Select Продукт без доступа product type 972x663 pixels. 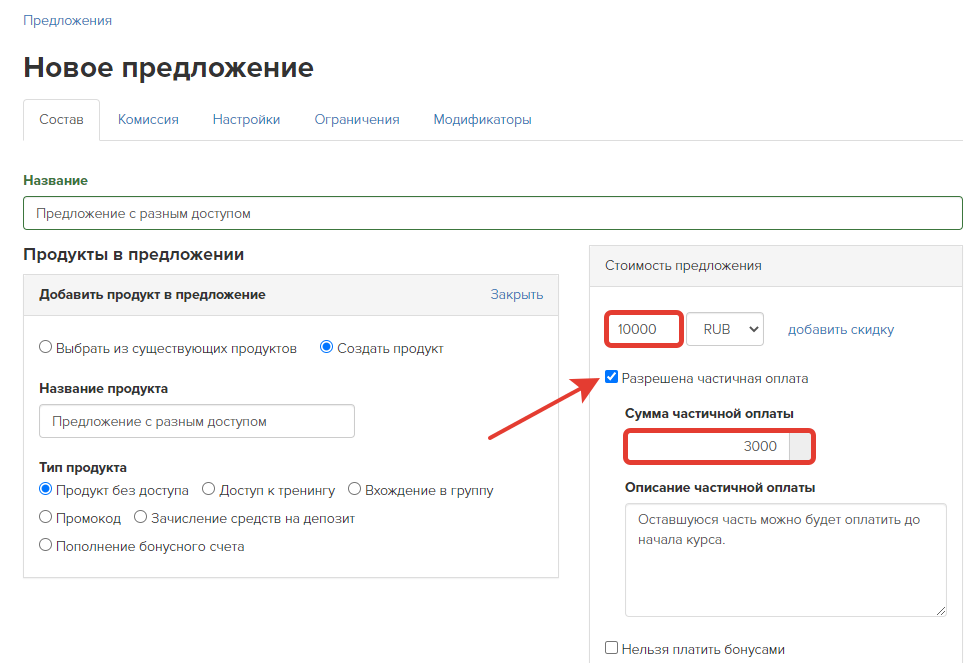pos(45,489)
